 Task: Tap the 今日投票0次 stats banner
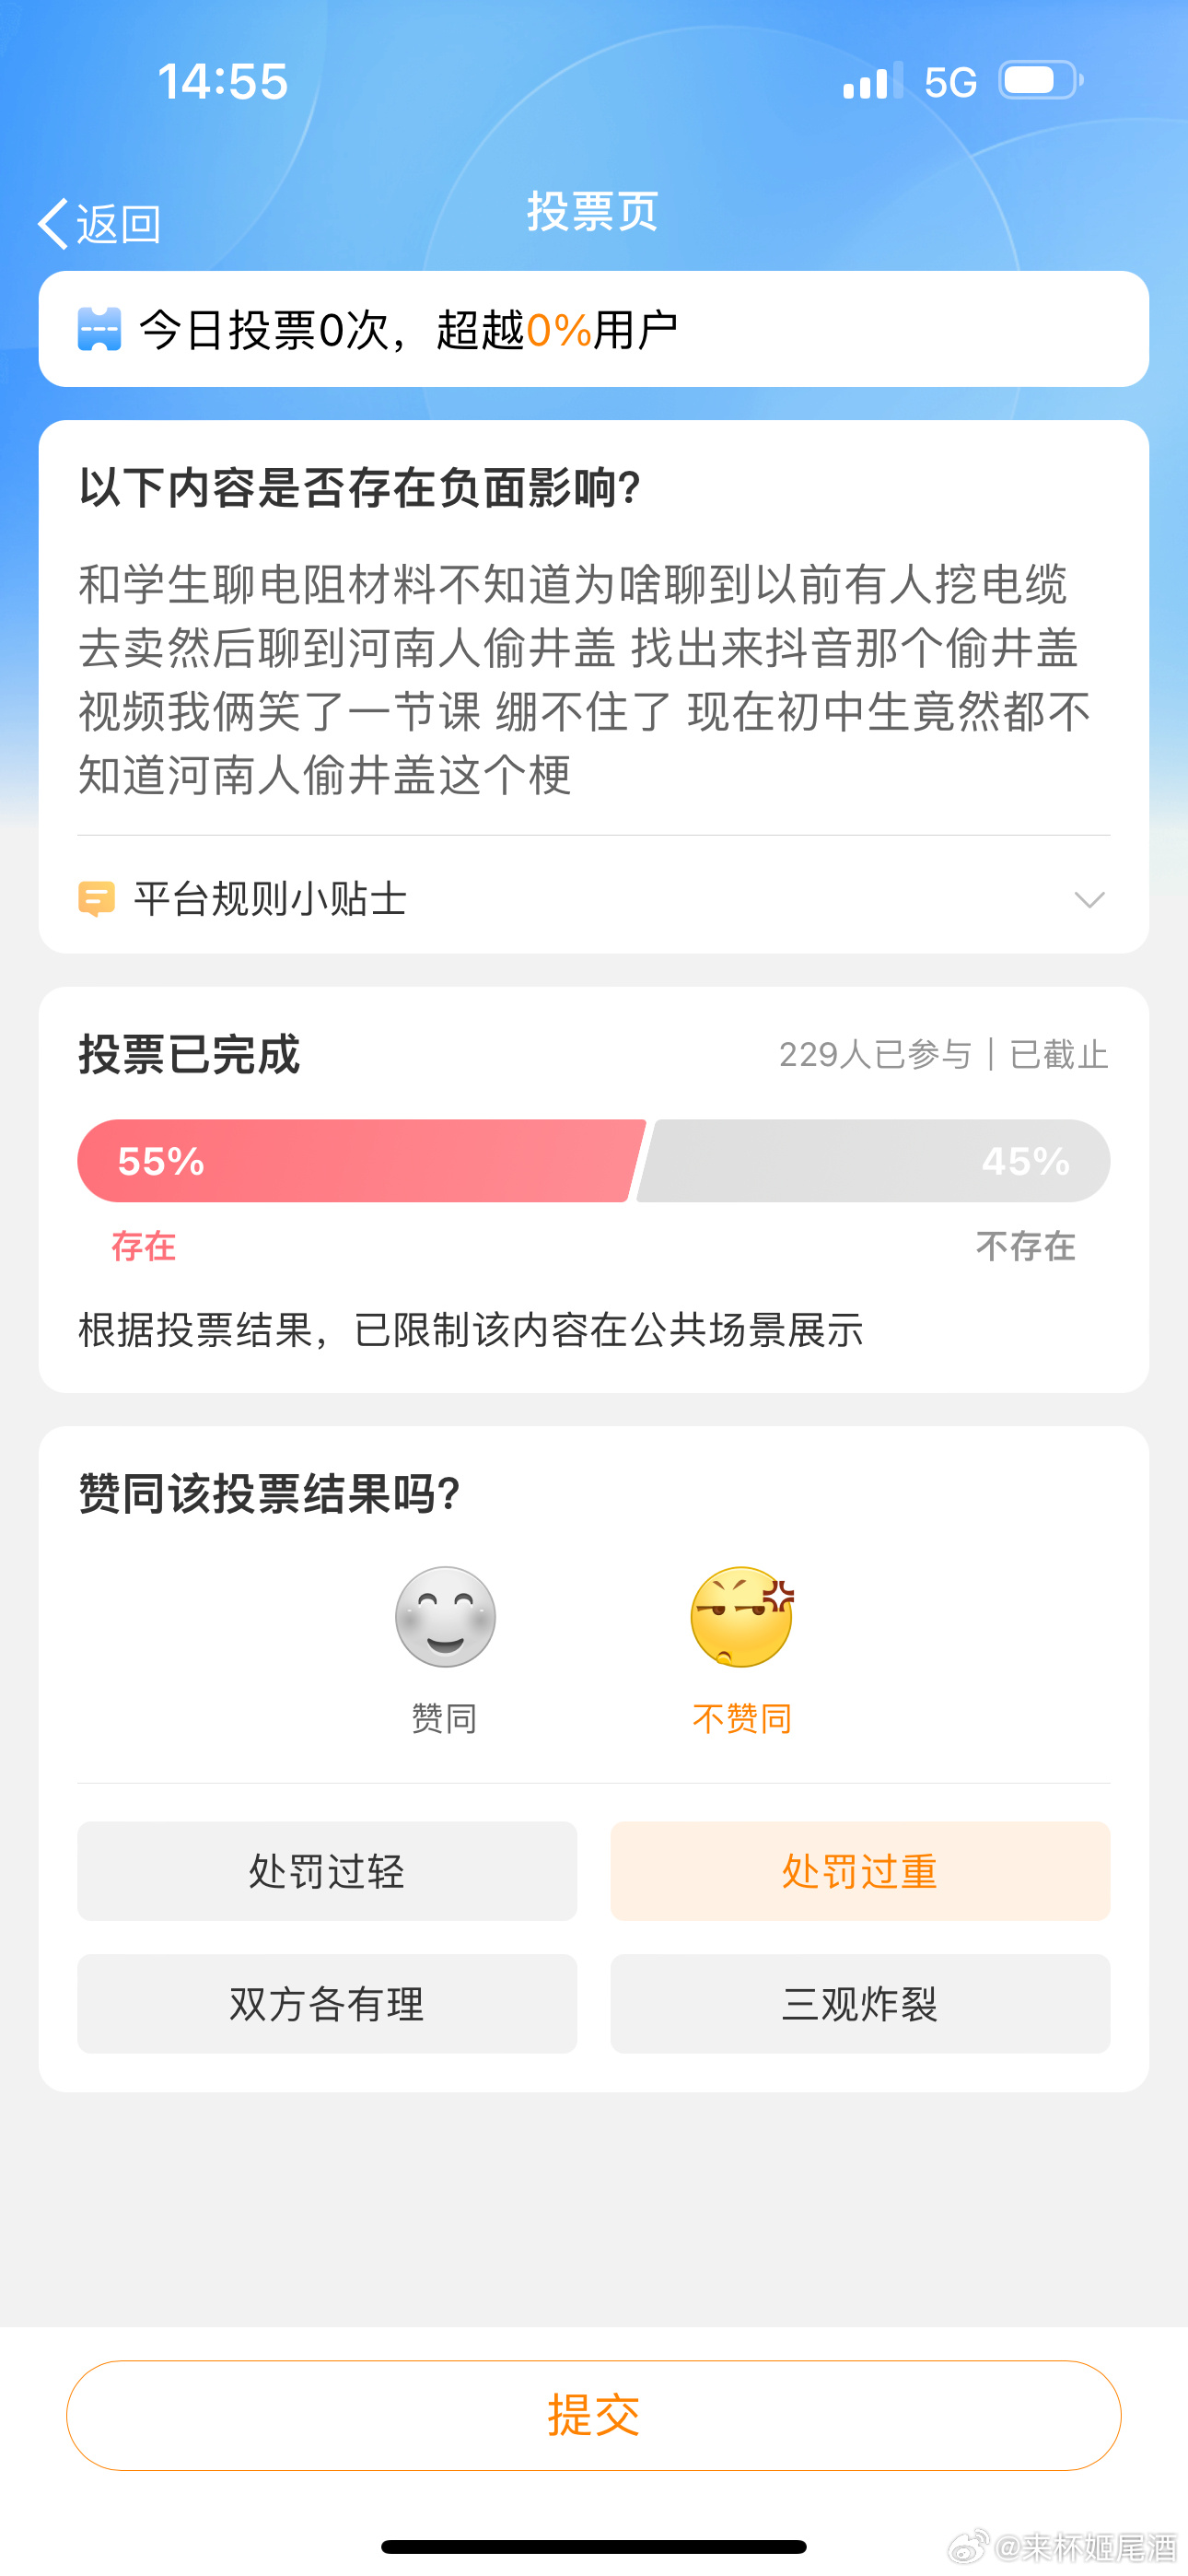(x=593, y=329)
